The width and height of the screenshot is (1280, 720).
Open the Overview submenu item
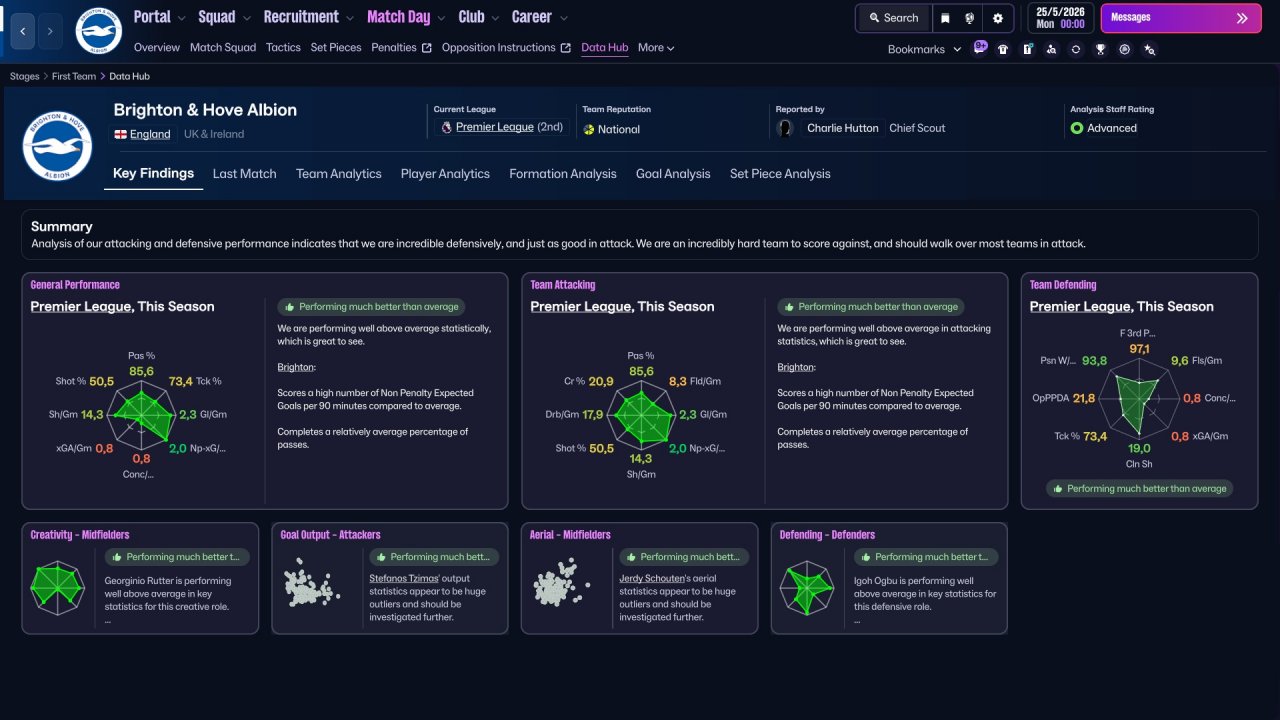tap(157, 48)
